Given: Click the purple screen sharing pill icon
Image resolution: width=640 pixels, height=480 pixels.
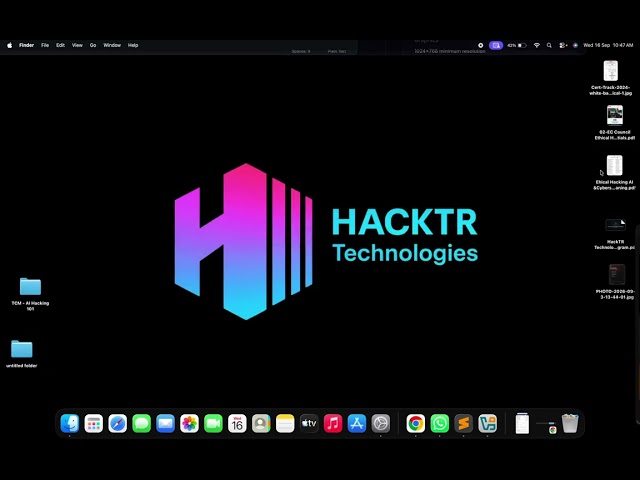Looking at the screenshot, I should pos(496,45).
